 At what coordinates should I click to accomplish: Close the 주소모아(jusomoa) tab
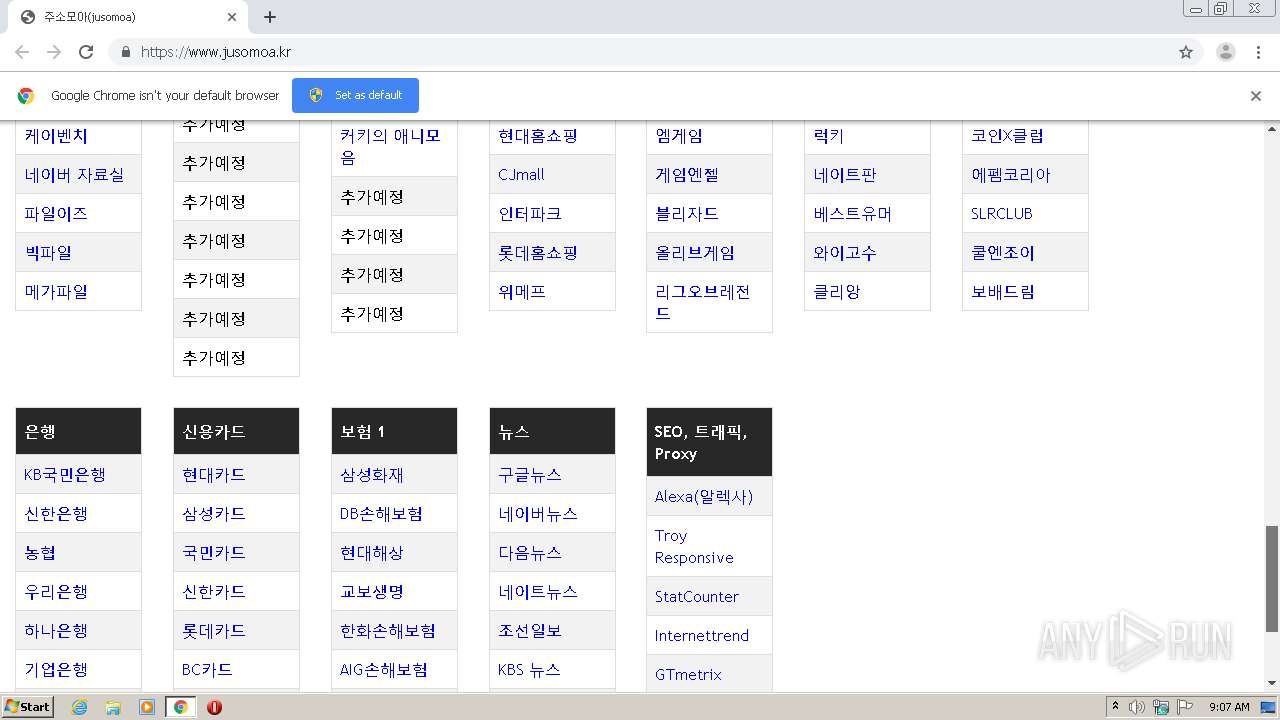(232, 17)
